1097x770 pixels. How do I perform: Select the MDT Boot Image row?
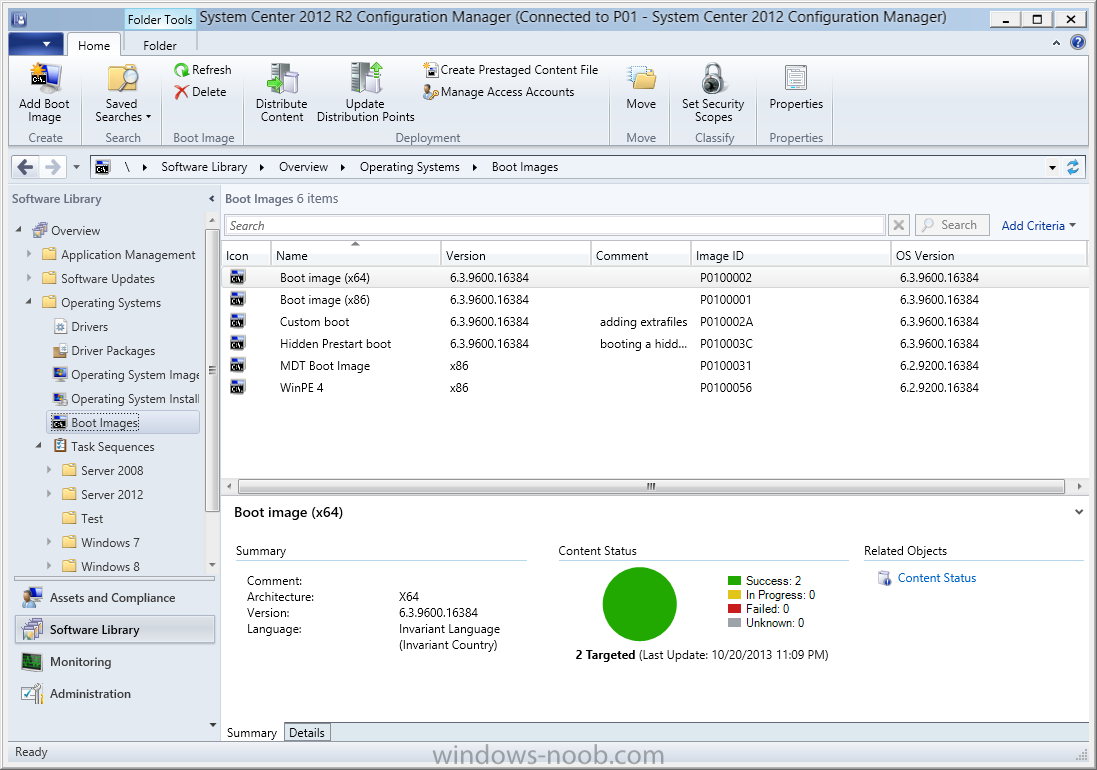click(655, 366)
